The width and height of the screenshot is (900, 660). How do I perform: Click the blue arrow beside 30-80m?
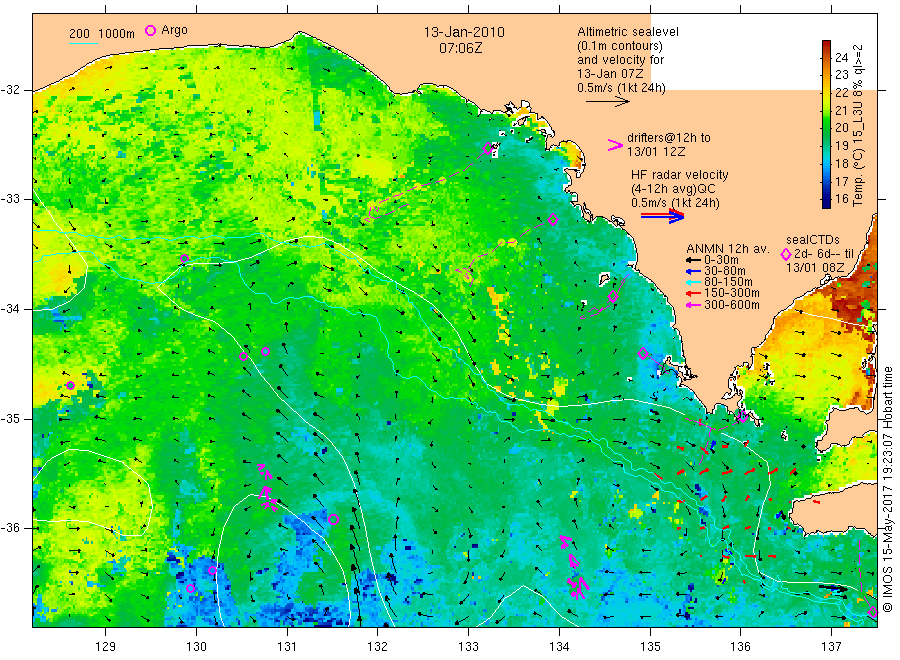(x=693, y=271)
